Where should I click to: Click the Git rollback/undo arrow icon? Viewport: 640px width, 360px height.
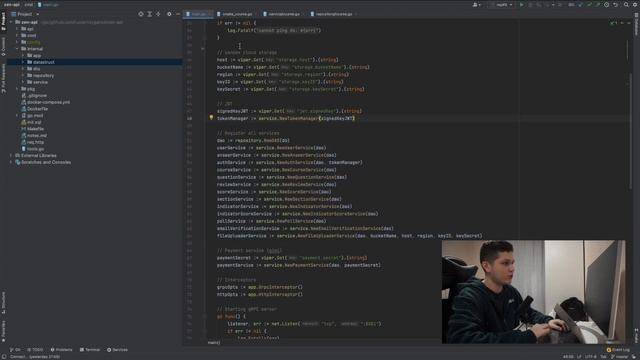(x=616, y=5)
